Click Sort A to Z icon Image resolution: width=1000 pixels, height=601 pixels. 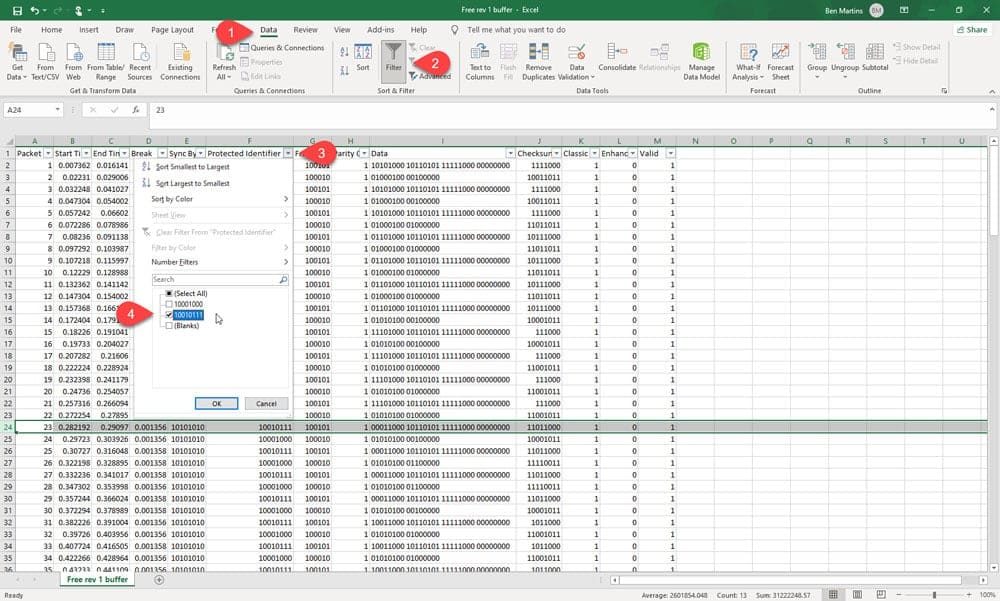344,52
